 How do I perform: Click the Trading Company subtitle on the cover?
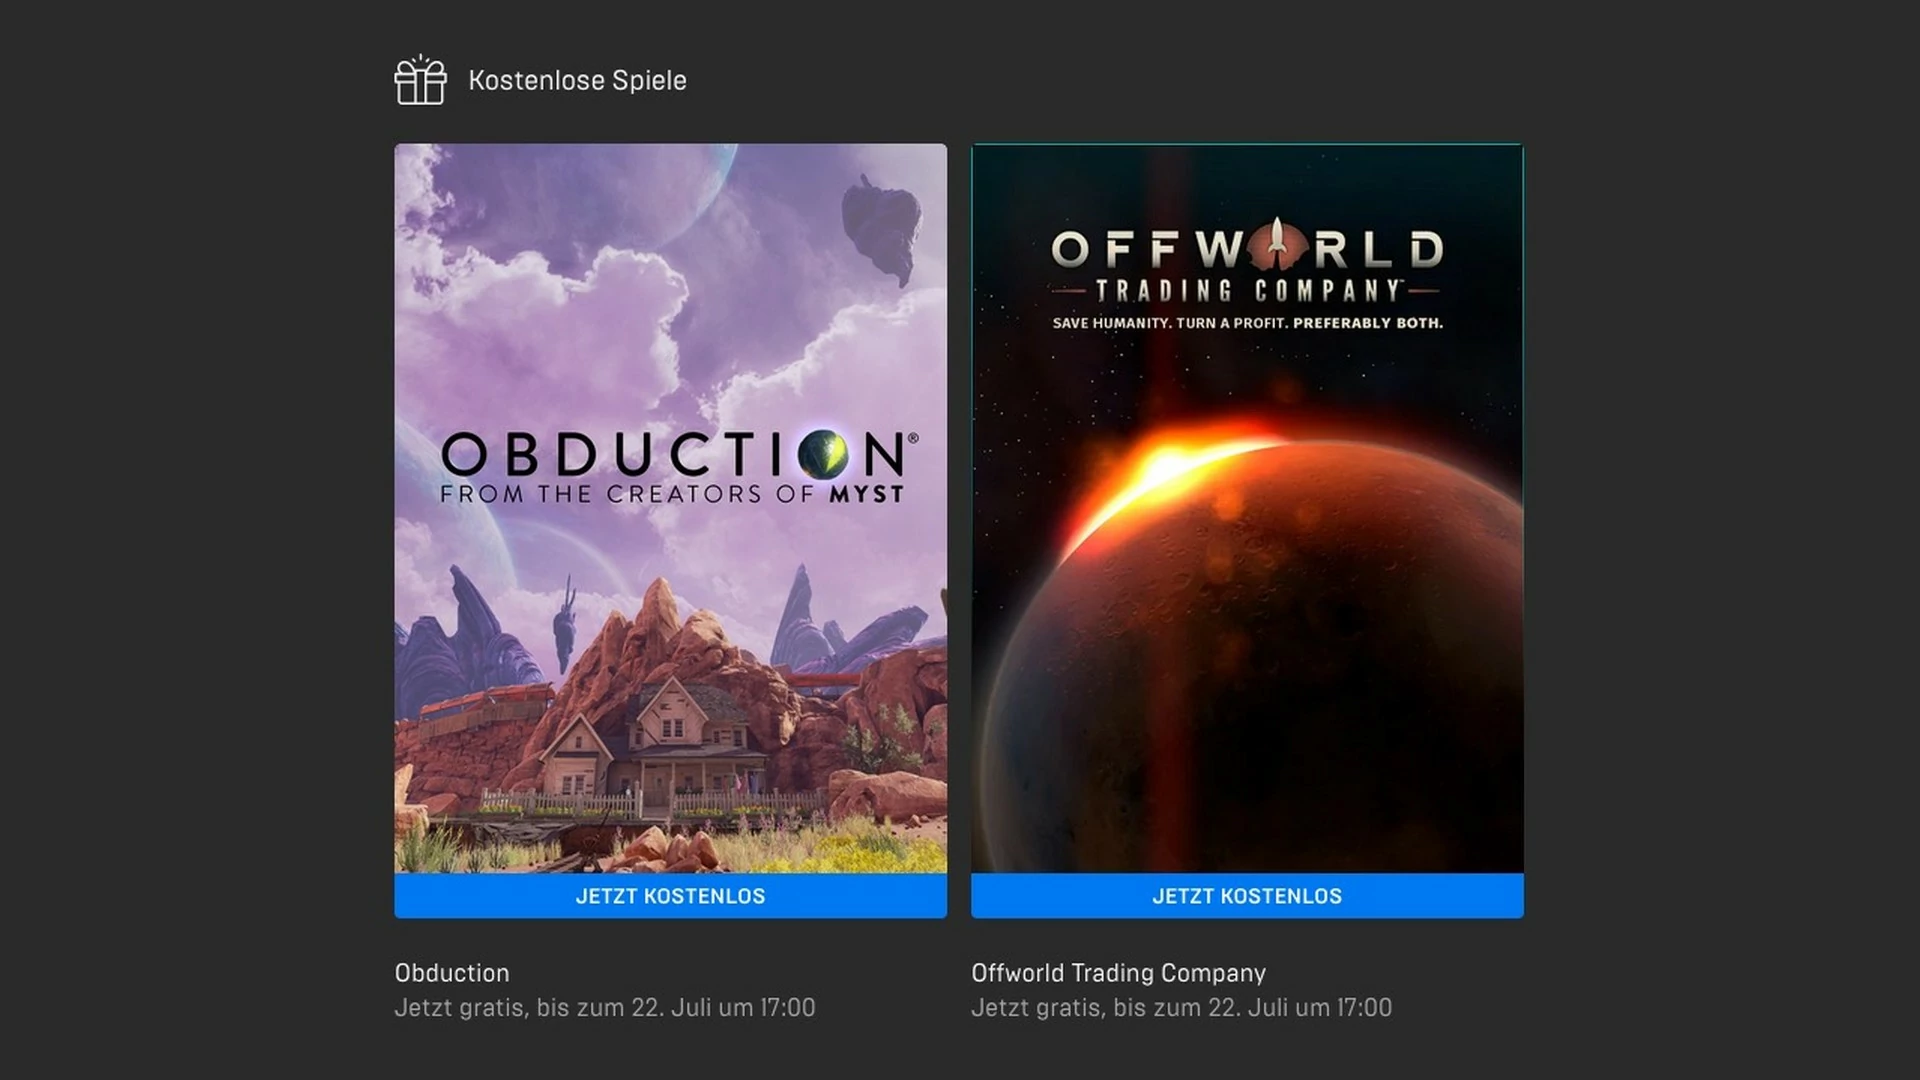click(x=1247, y=291)
